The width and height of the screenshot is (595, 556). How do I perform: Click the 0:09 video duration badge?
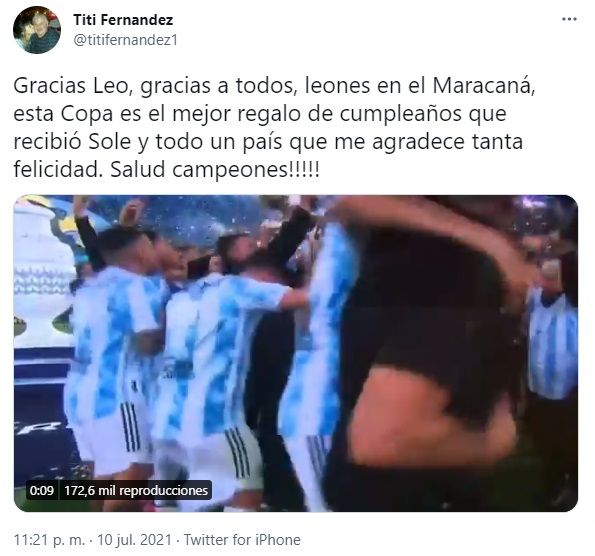[42, 490]
